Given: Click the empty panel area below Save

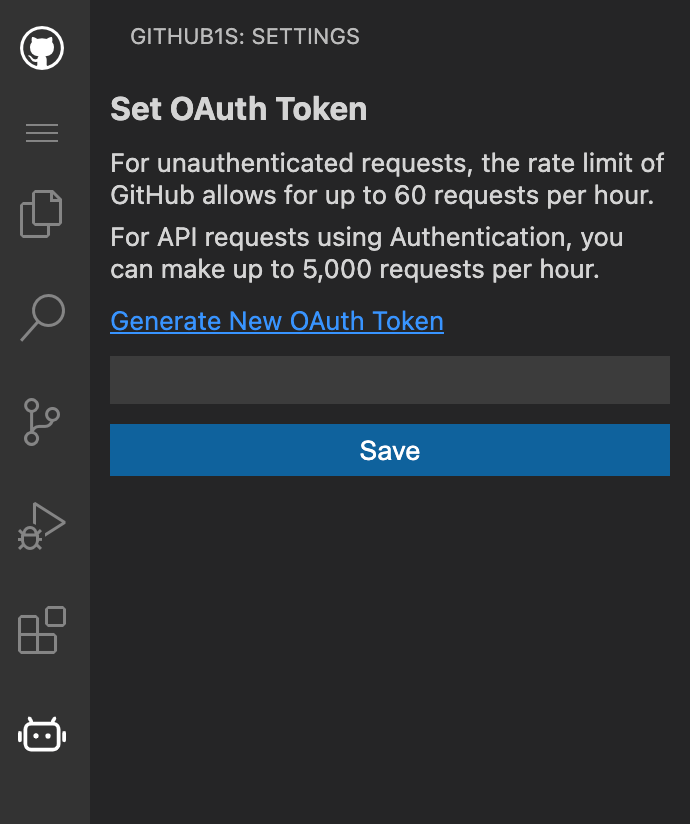Looking at the screenshot, I should point(390,646).
